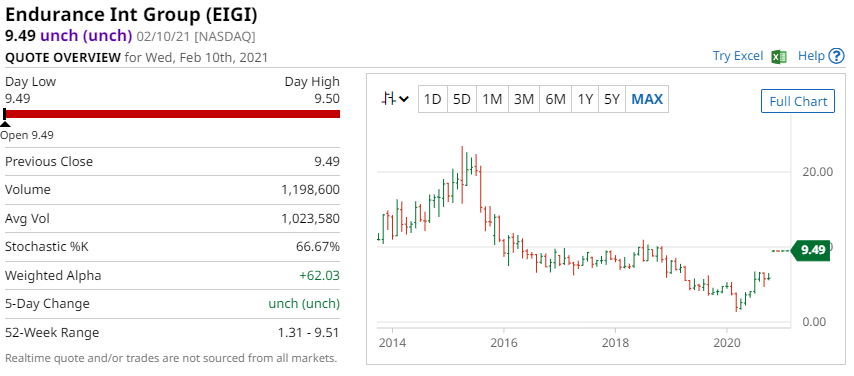Click the black Open price triangle marker
Viewport: 854px width, 376px height.
[x=5, y=123]
